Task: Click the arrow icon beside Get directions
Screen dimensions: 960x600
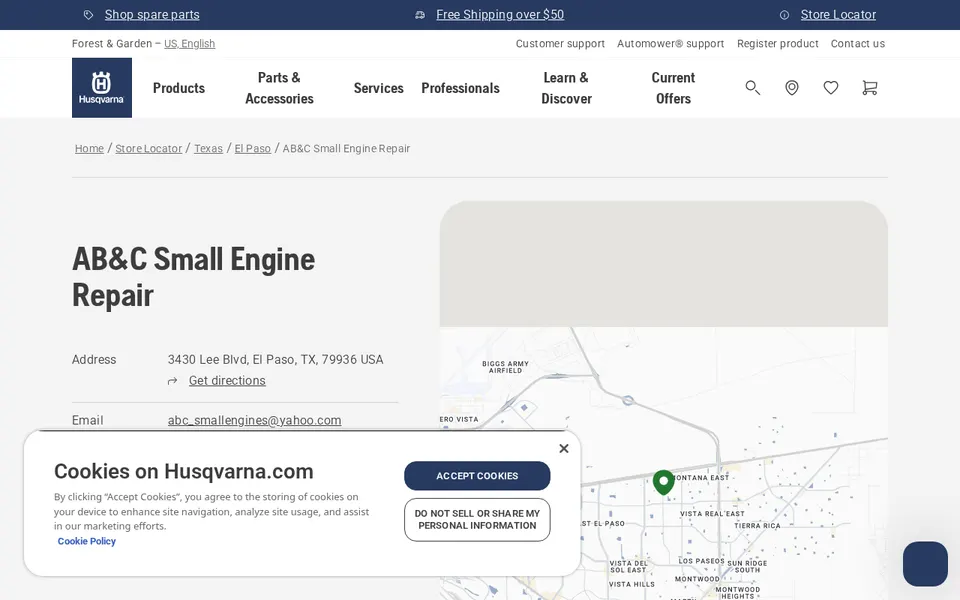Action: [x=173, y=381]
